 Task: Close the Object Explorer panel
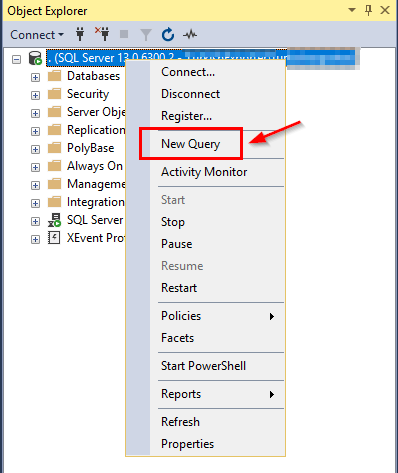385,10
